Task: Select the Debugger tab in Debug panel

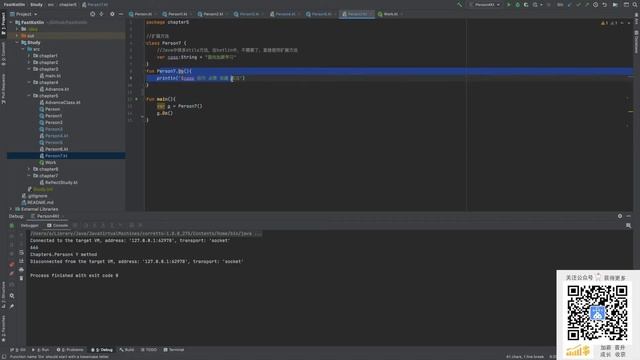Action: point(29,225)
